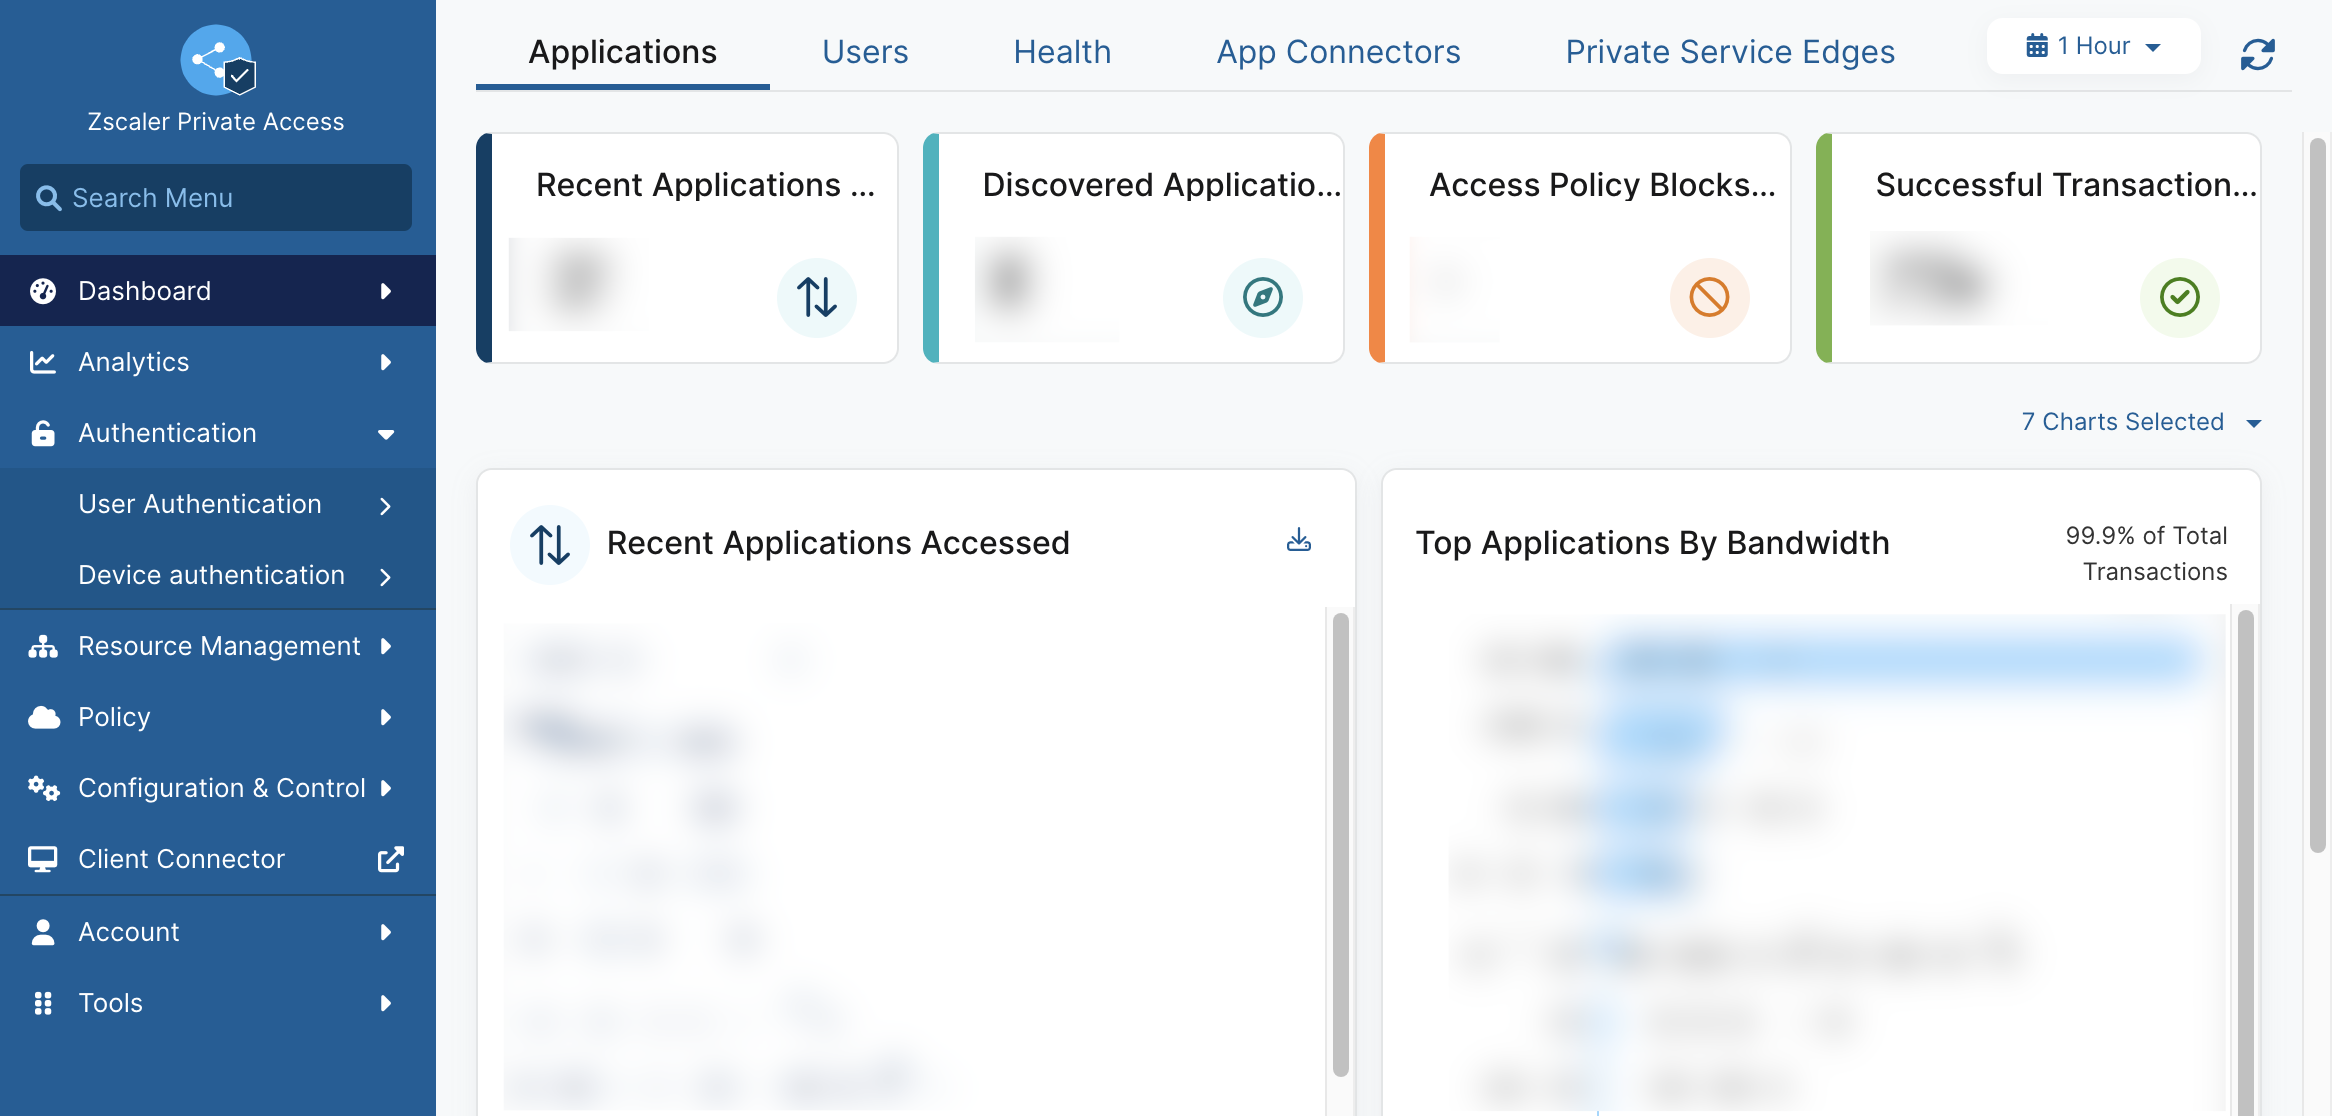Click the Account person icon
The width and height of the screenshot is (2332, 1116).
point(43,932)
